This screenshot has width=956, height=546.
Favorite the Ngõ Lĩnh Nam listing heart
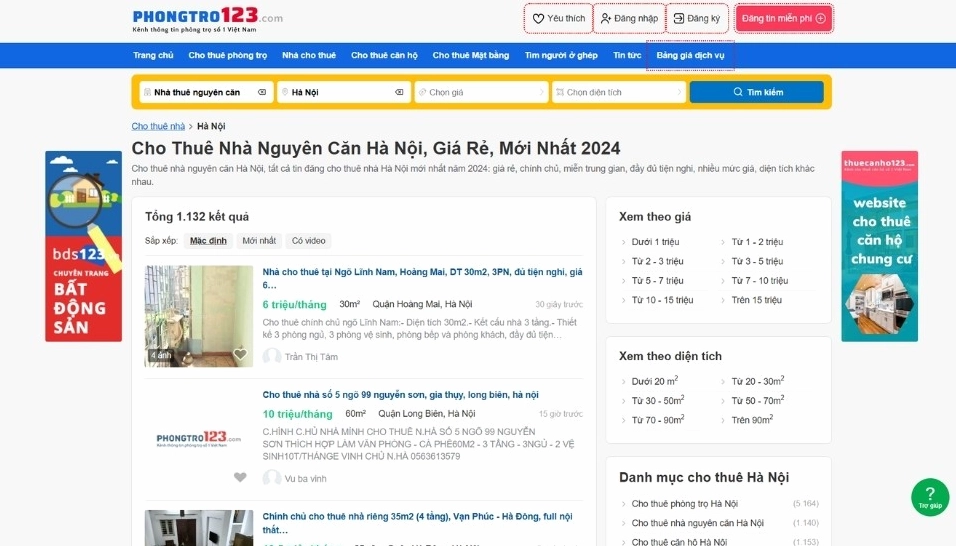pyautogui.click(x=240, y=354)
